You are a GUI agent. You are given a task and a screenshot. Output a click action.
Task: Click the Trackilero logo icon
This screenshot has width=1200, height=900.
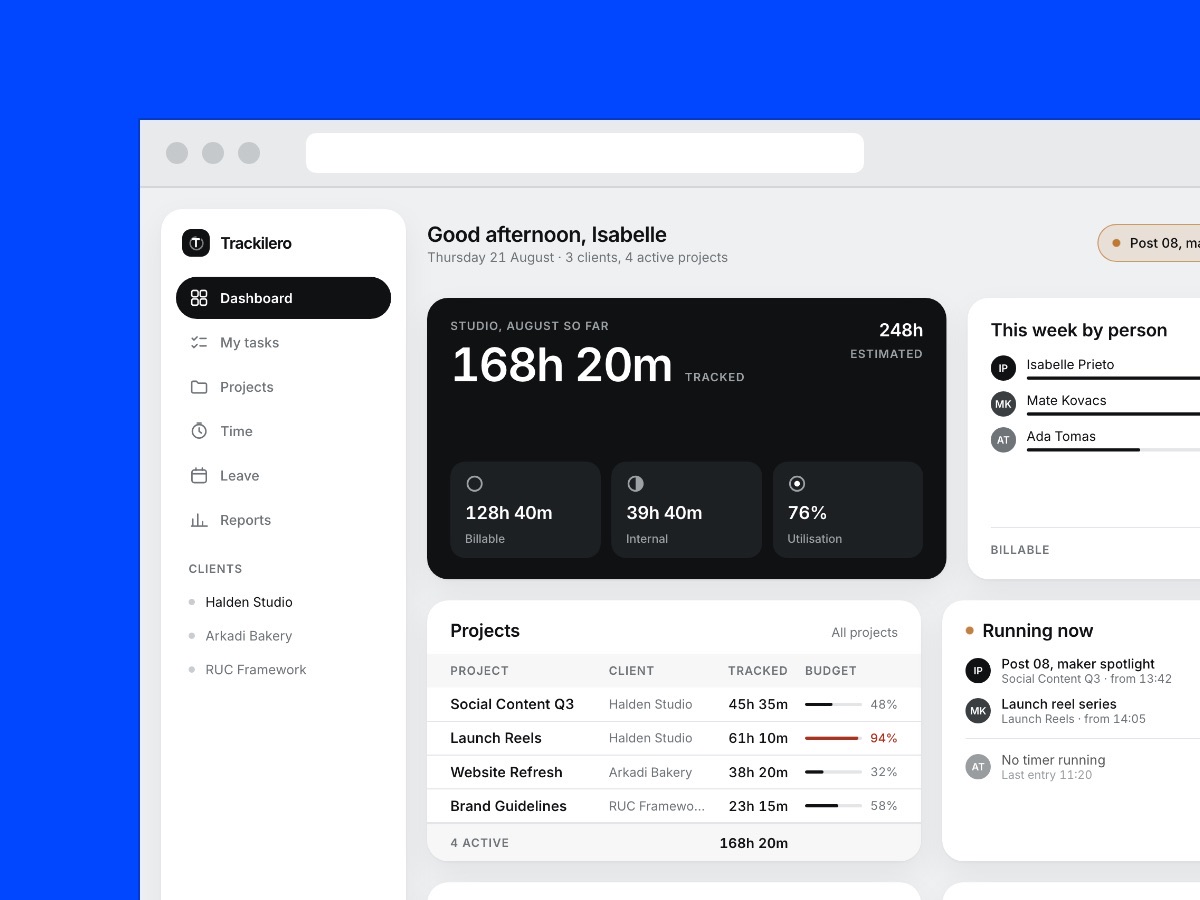(x=196, y=243)
